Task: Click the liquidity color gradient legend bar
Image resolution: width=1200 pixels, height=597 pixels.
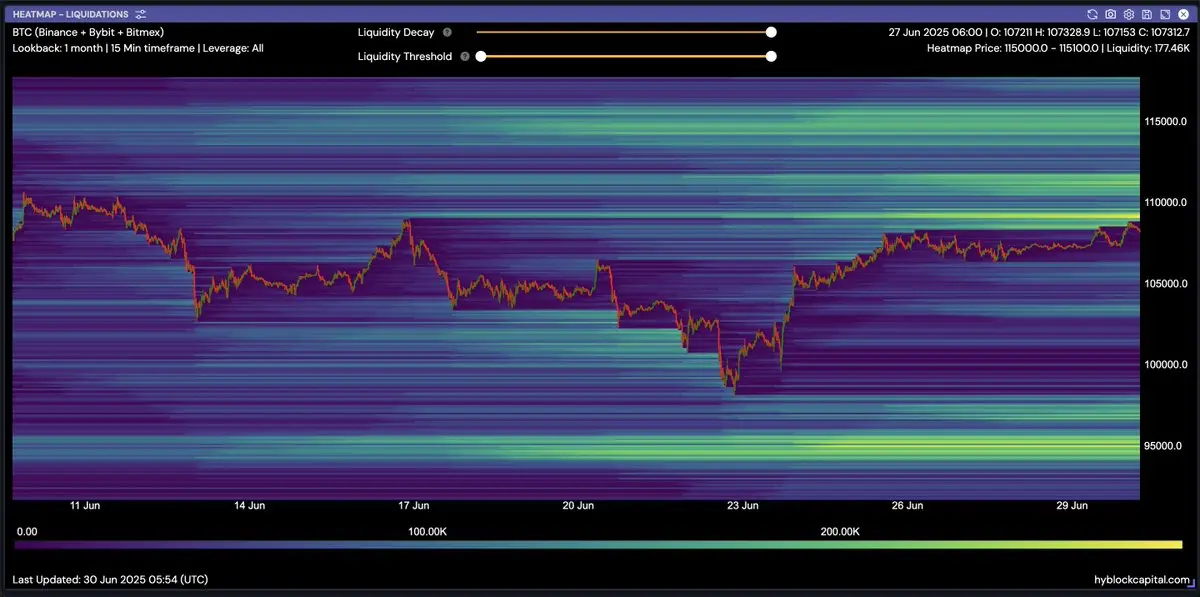Action: tap(598, 545)
